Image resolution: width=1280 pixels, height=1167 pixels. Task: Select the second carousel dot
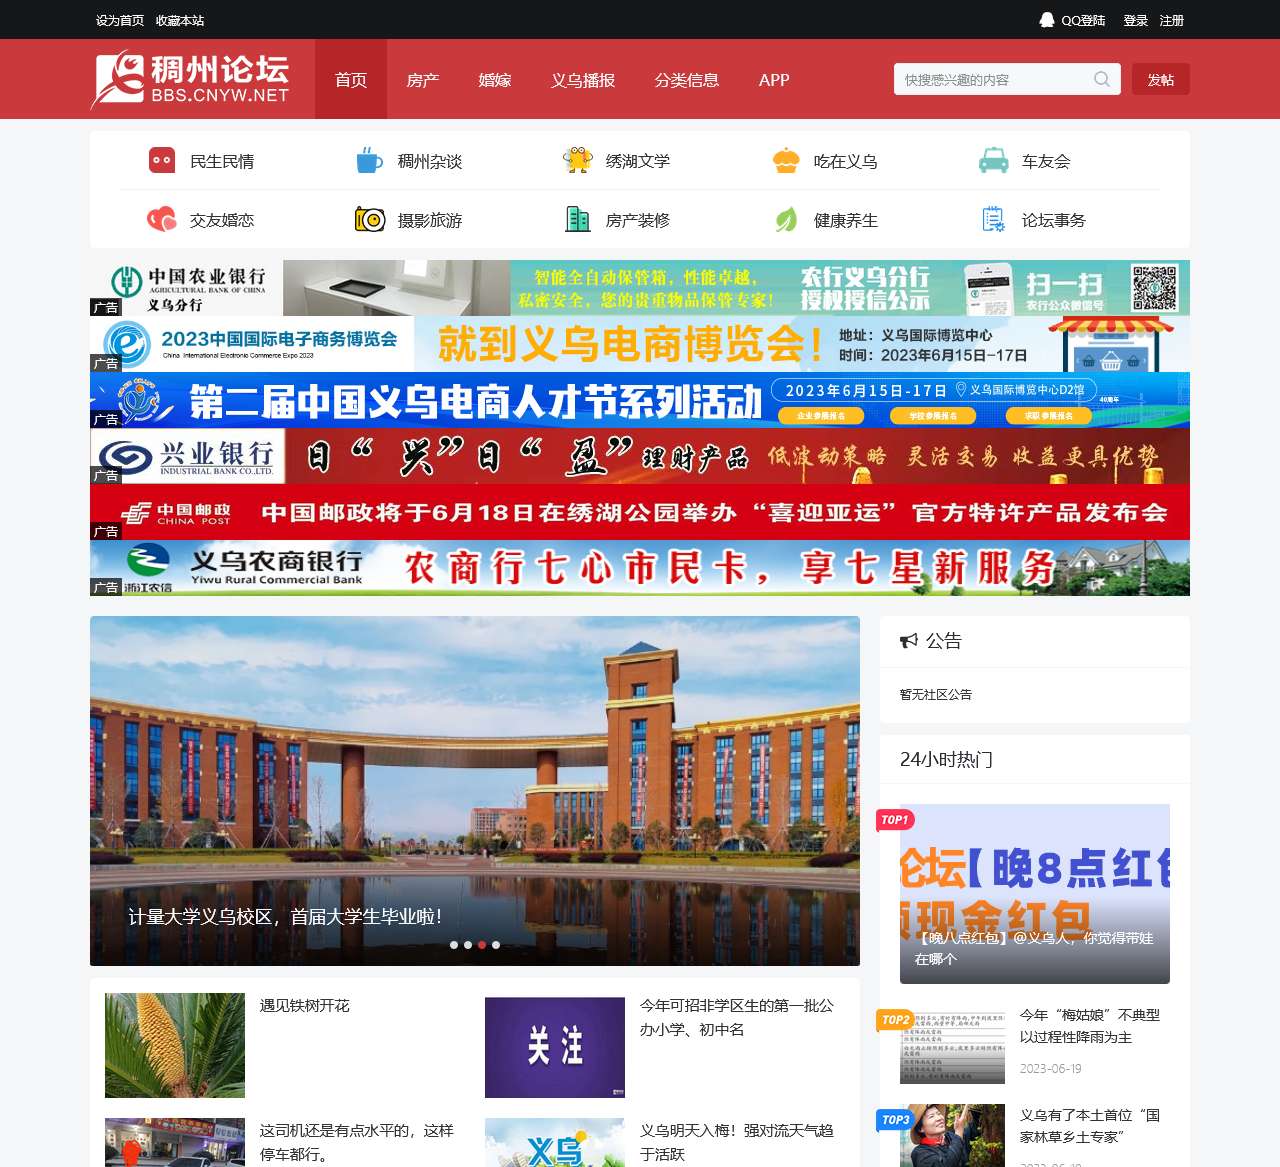tap(468, 945)
